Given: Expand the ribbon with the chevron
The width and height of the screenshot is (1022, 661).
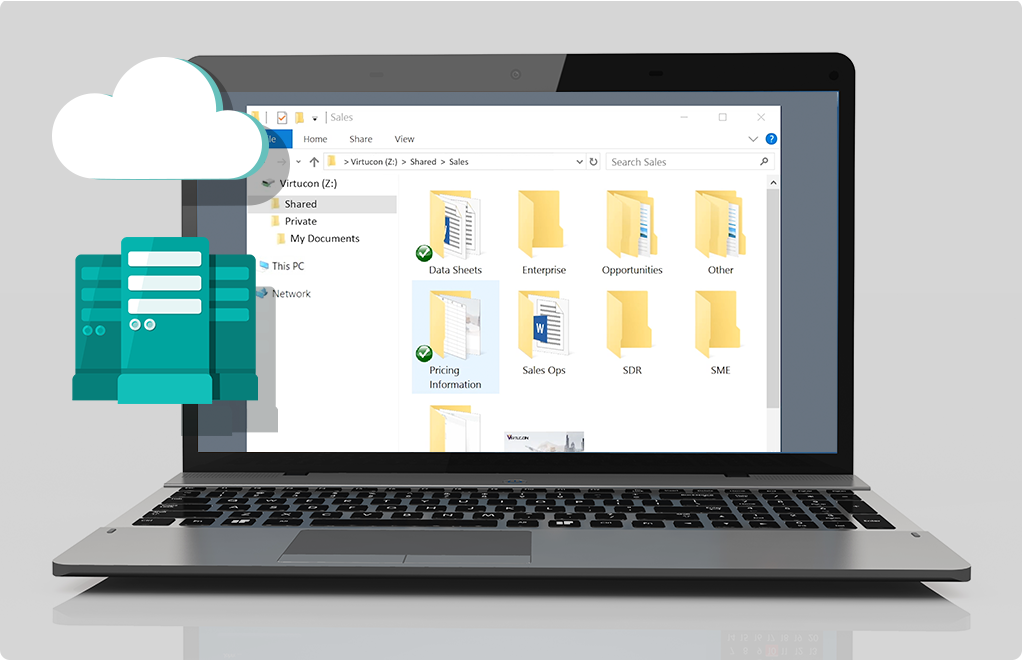Looking at the screenshot, I should click(x=753, y=139).
